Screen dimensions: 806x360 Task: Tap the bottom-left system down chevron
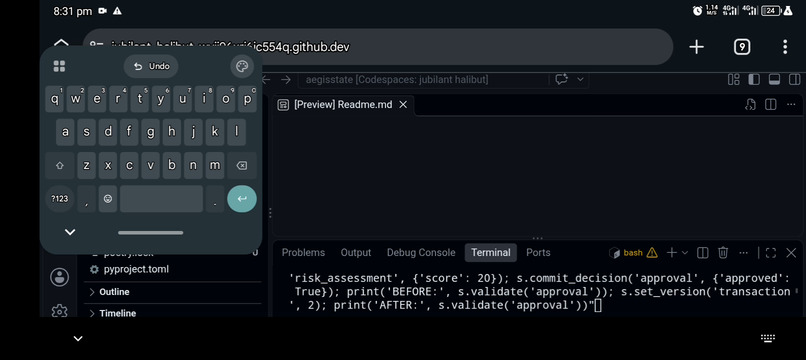pos(78,338)
